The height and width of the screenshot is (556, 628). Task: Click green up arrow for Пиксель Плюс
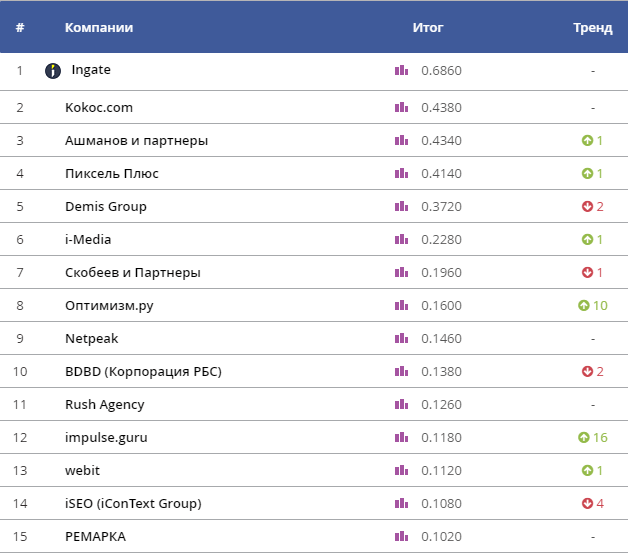click(x=587, y=173)
